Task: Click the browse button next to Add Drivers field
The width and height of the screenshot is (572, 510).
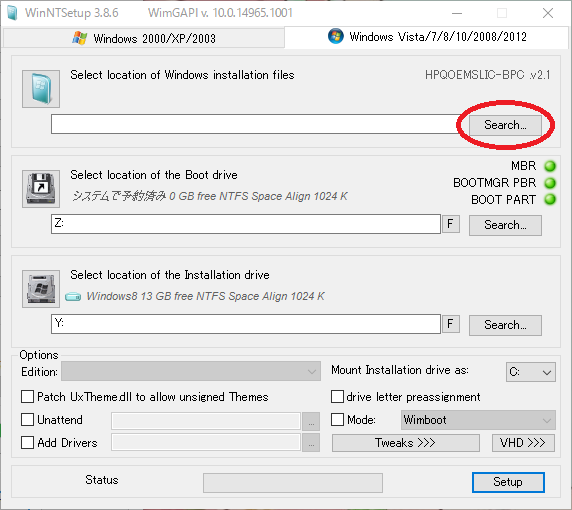Action: click(x=311, y=443)
